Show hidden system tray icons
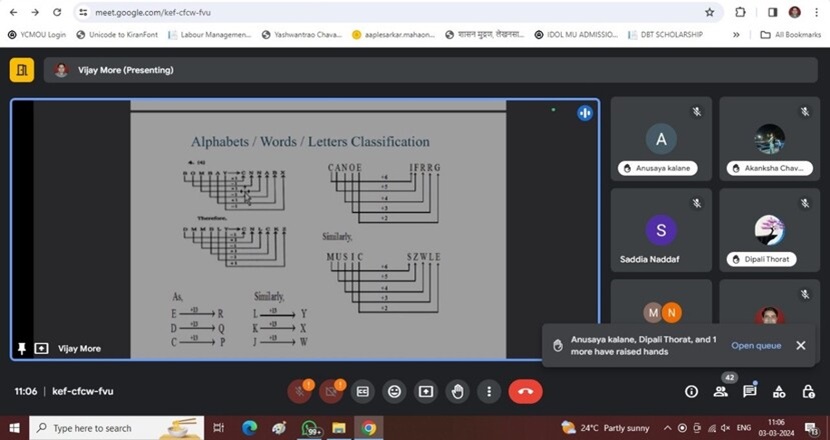Screen dimensions: 830x440 [667, 428]
